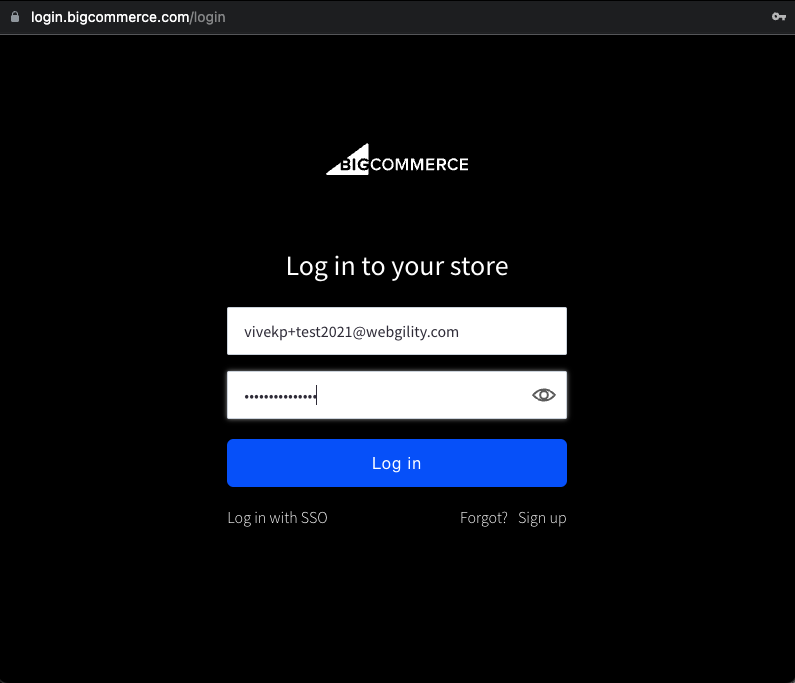Open the Log in with SSO link
The height and width of the screenshot is (683, 795).
(277, 518)
